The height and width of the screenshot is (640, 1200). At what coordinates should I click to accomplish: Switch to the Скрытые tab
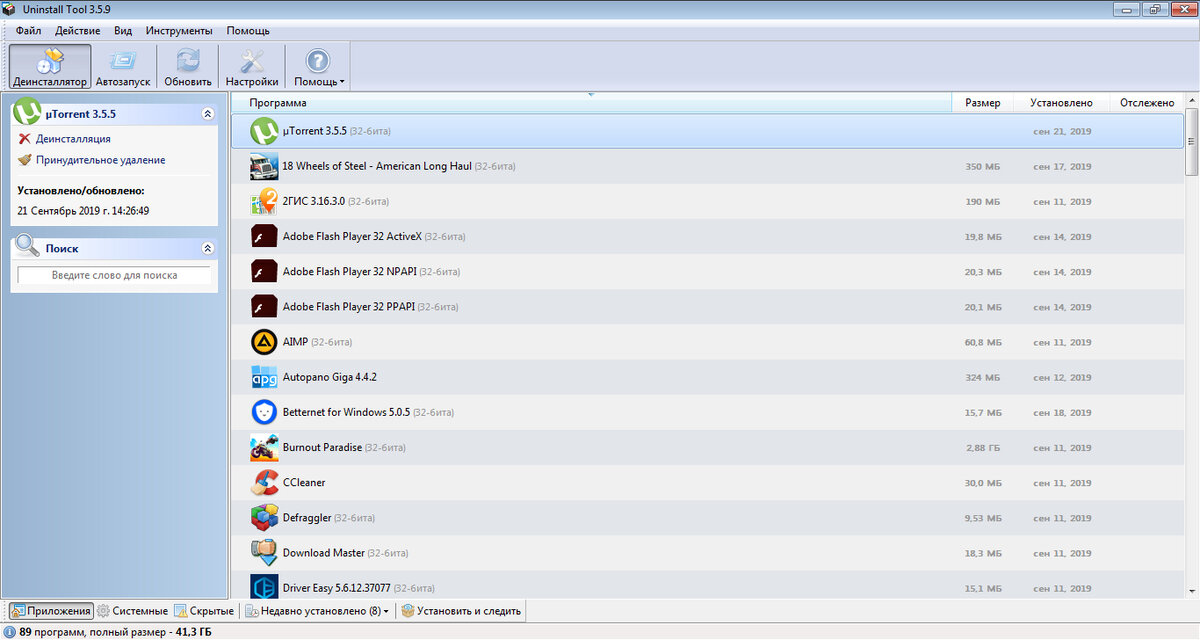[204, 611]
